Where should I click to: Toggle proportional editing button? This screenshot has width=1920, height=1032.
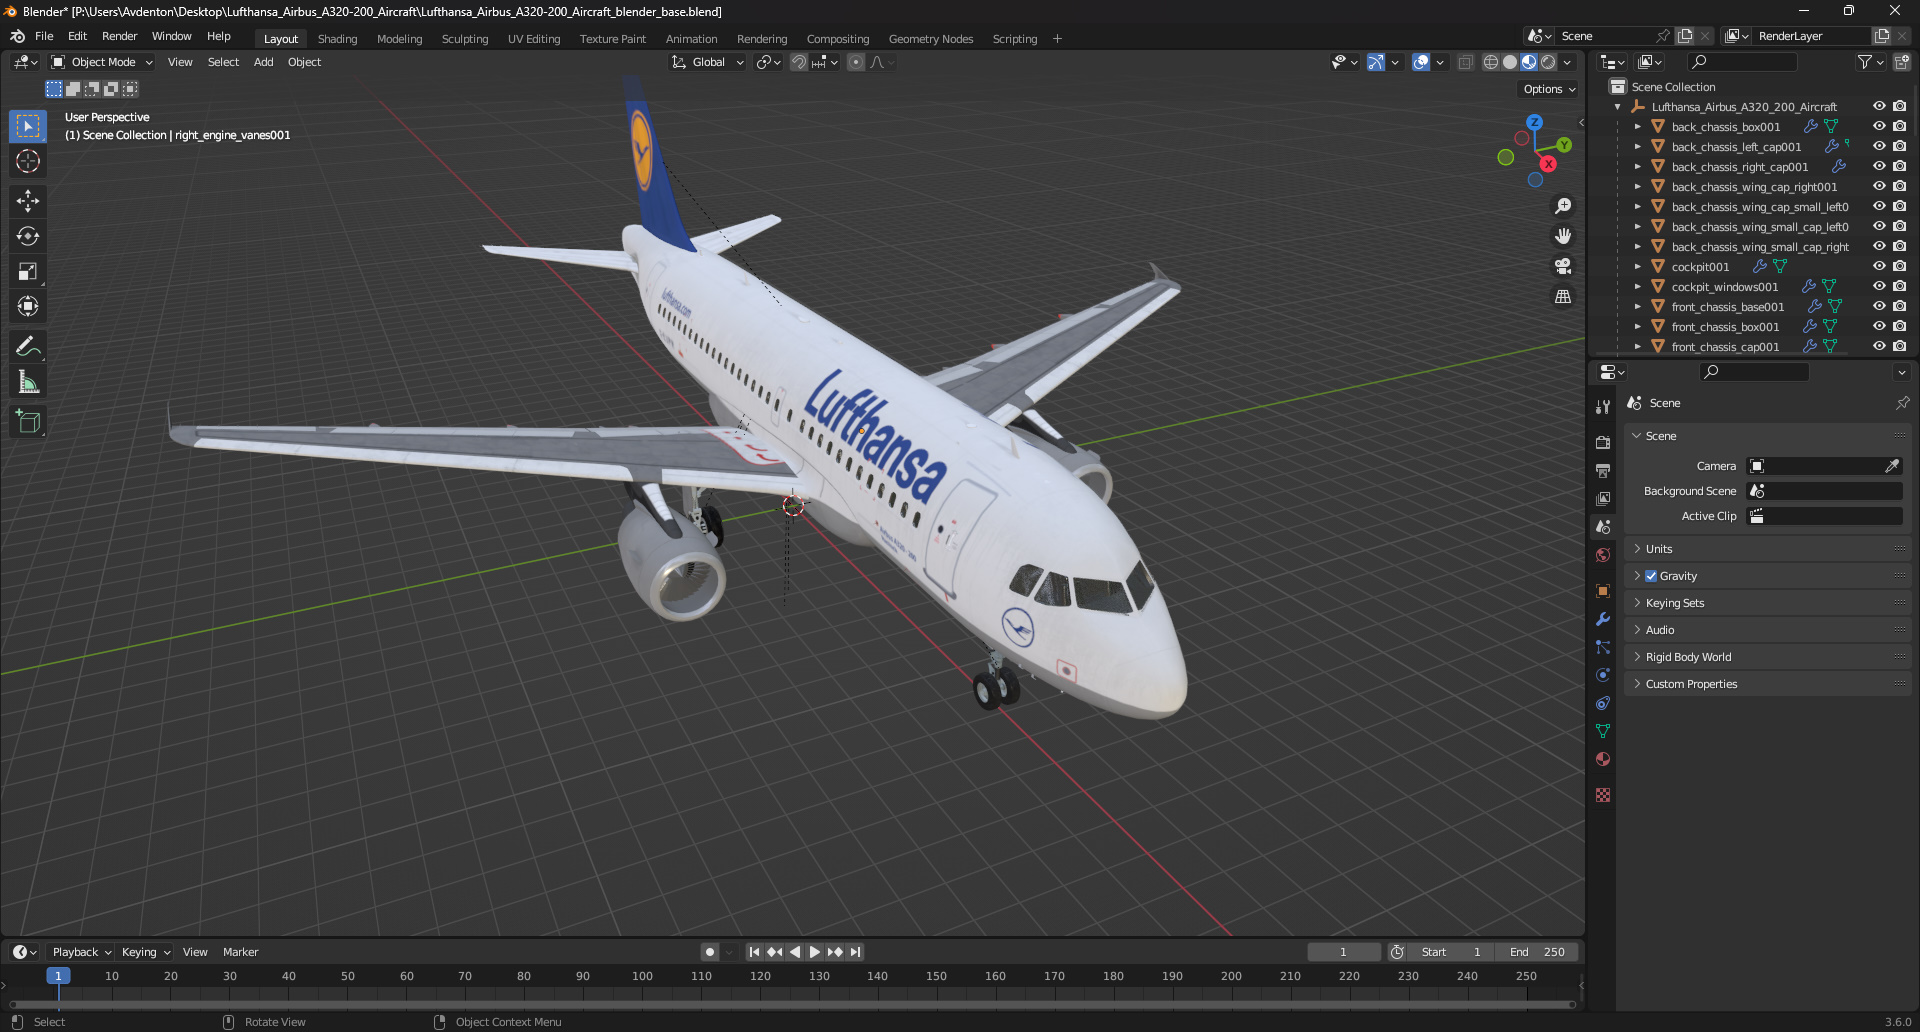(856, 62)
